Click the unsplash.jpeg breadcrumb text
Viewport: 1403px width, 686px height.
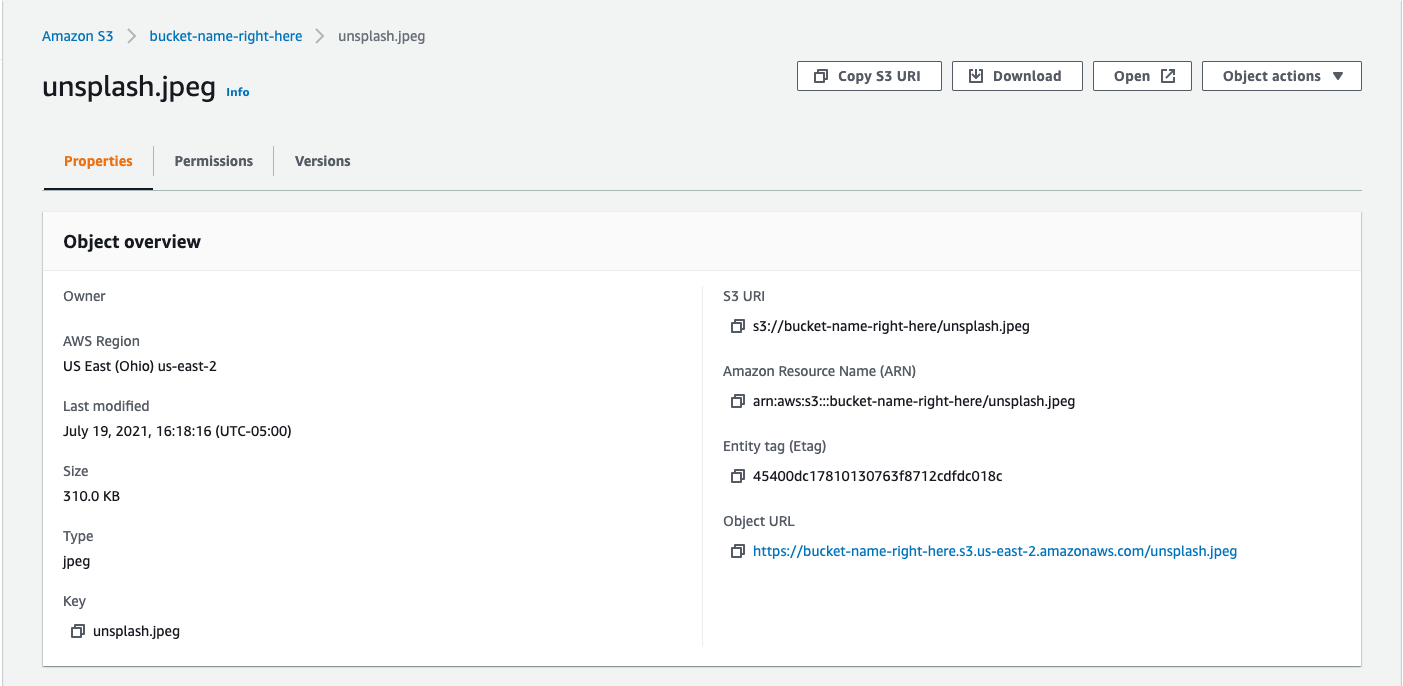[382, 36]
